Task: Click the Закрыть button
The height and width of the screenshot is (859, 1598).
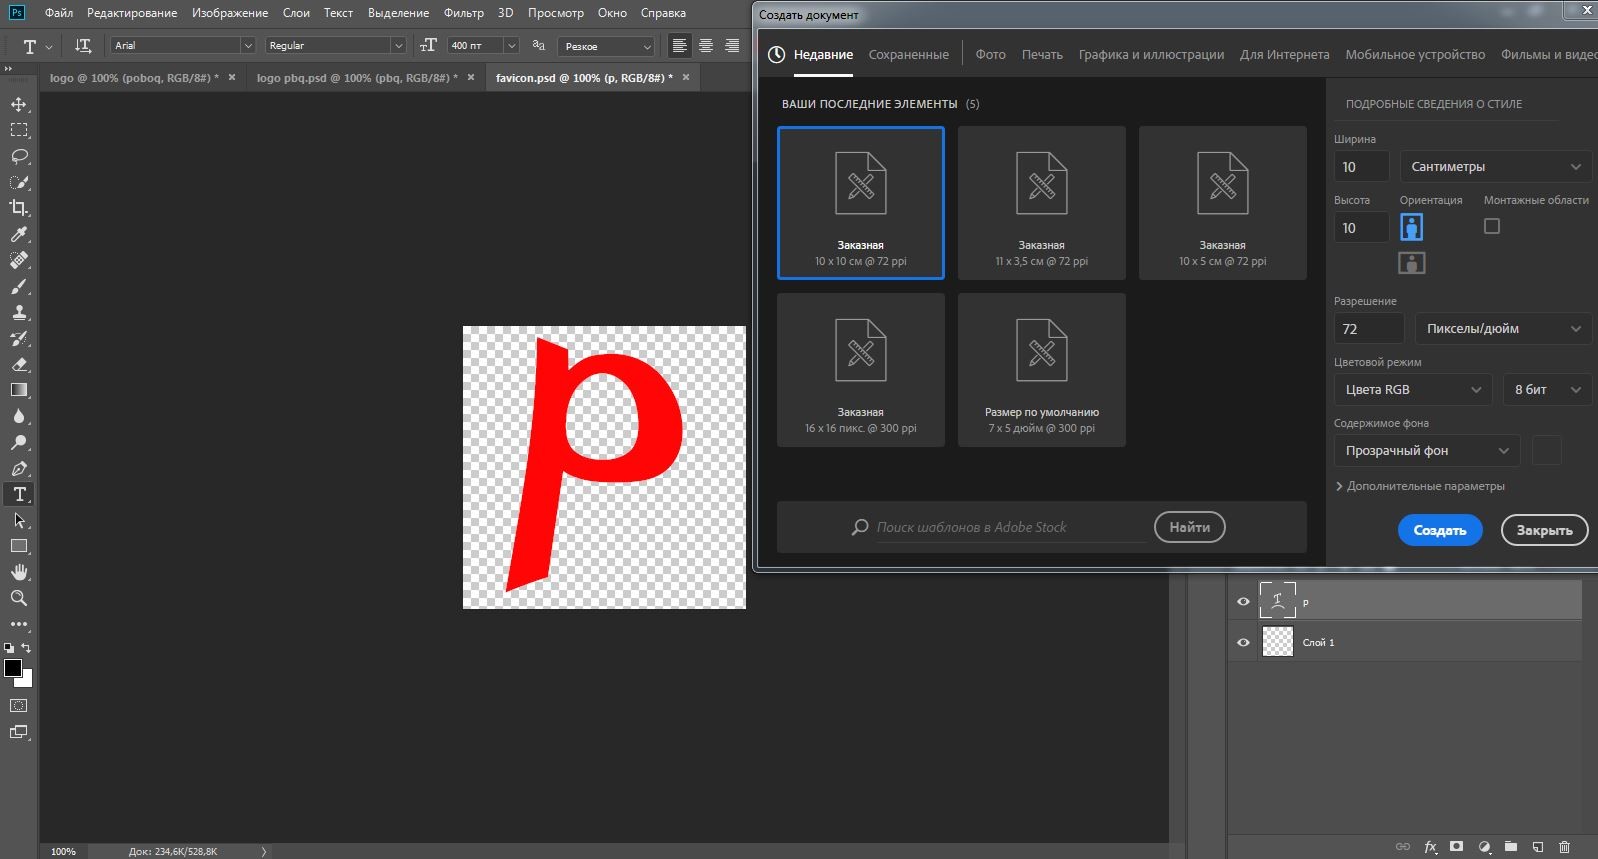Action: click(1544, 530)
